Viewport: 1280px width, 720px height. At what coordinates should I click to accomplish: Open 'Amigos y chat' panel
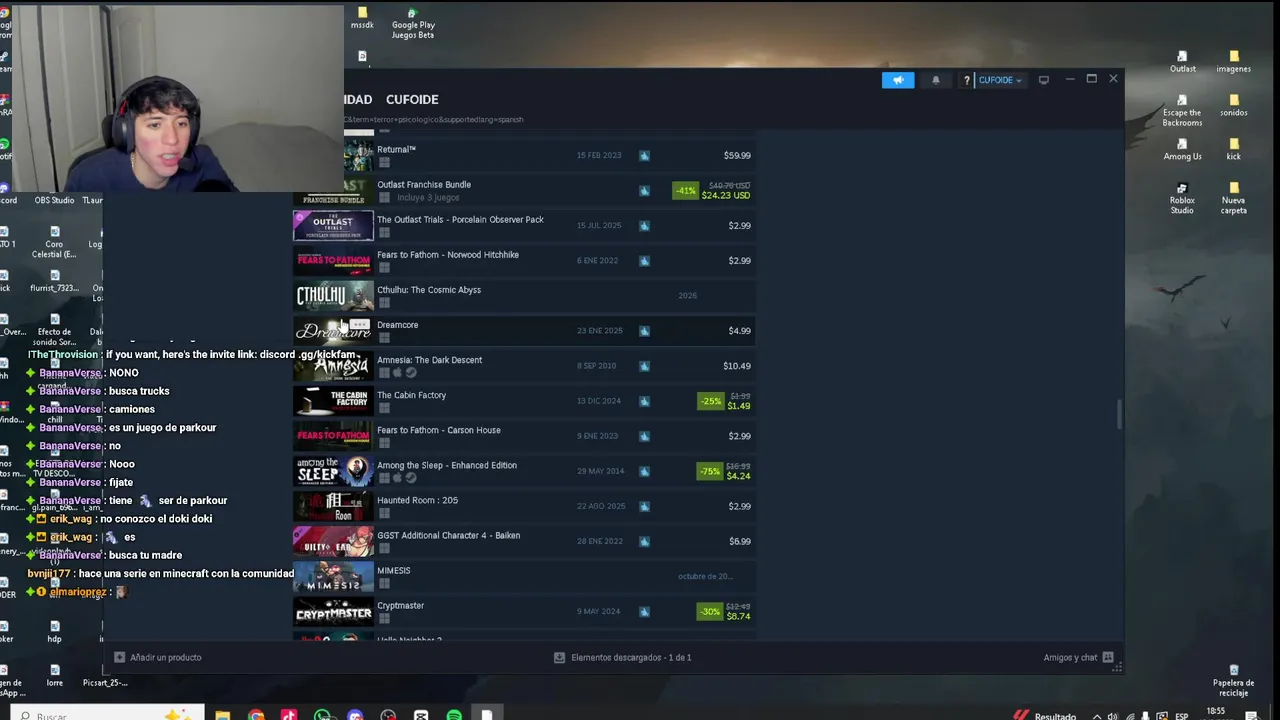(x=1078, y=657)
